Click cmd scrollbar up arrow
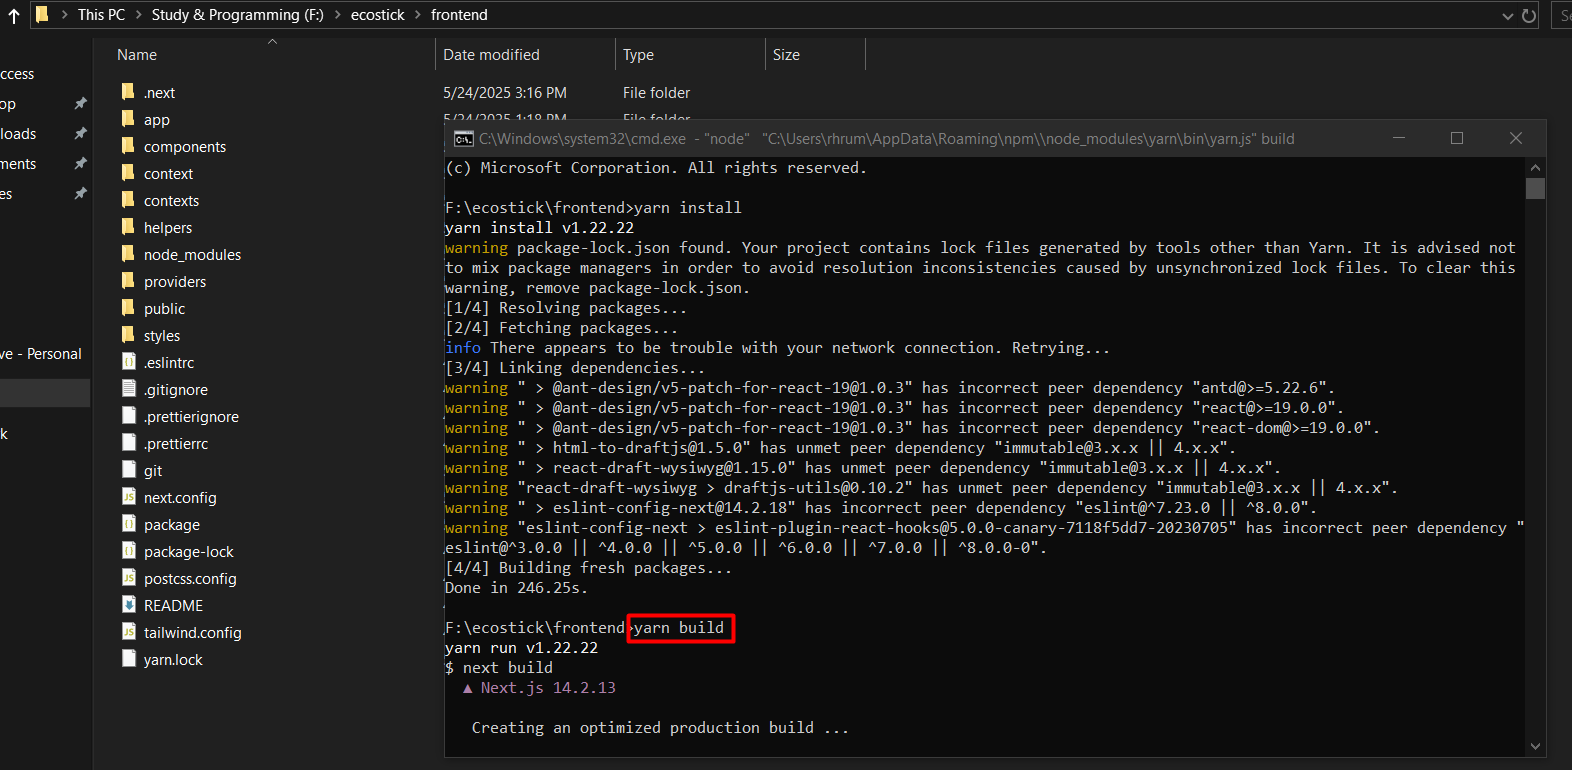1572x770 pixels. 1536,167
